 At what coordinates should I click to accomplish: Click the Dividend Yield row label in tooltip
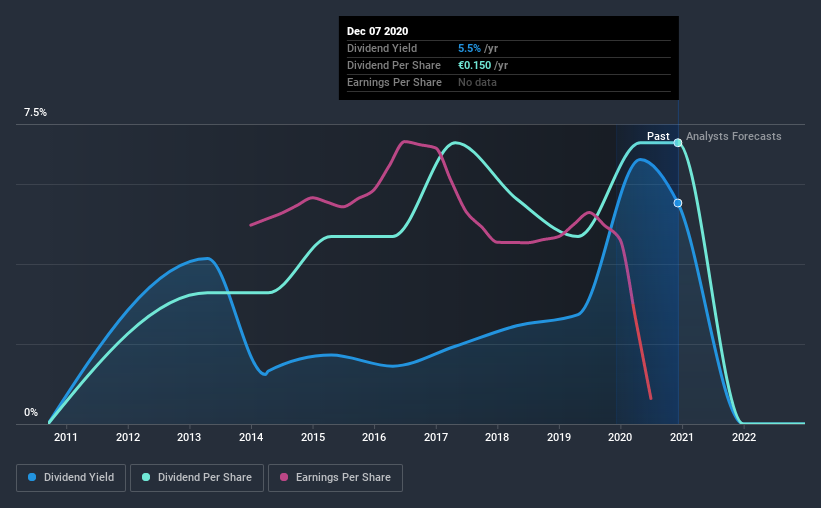click(382, 48)
